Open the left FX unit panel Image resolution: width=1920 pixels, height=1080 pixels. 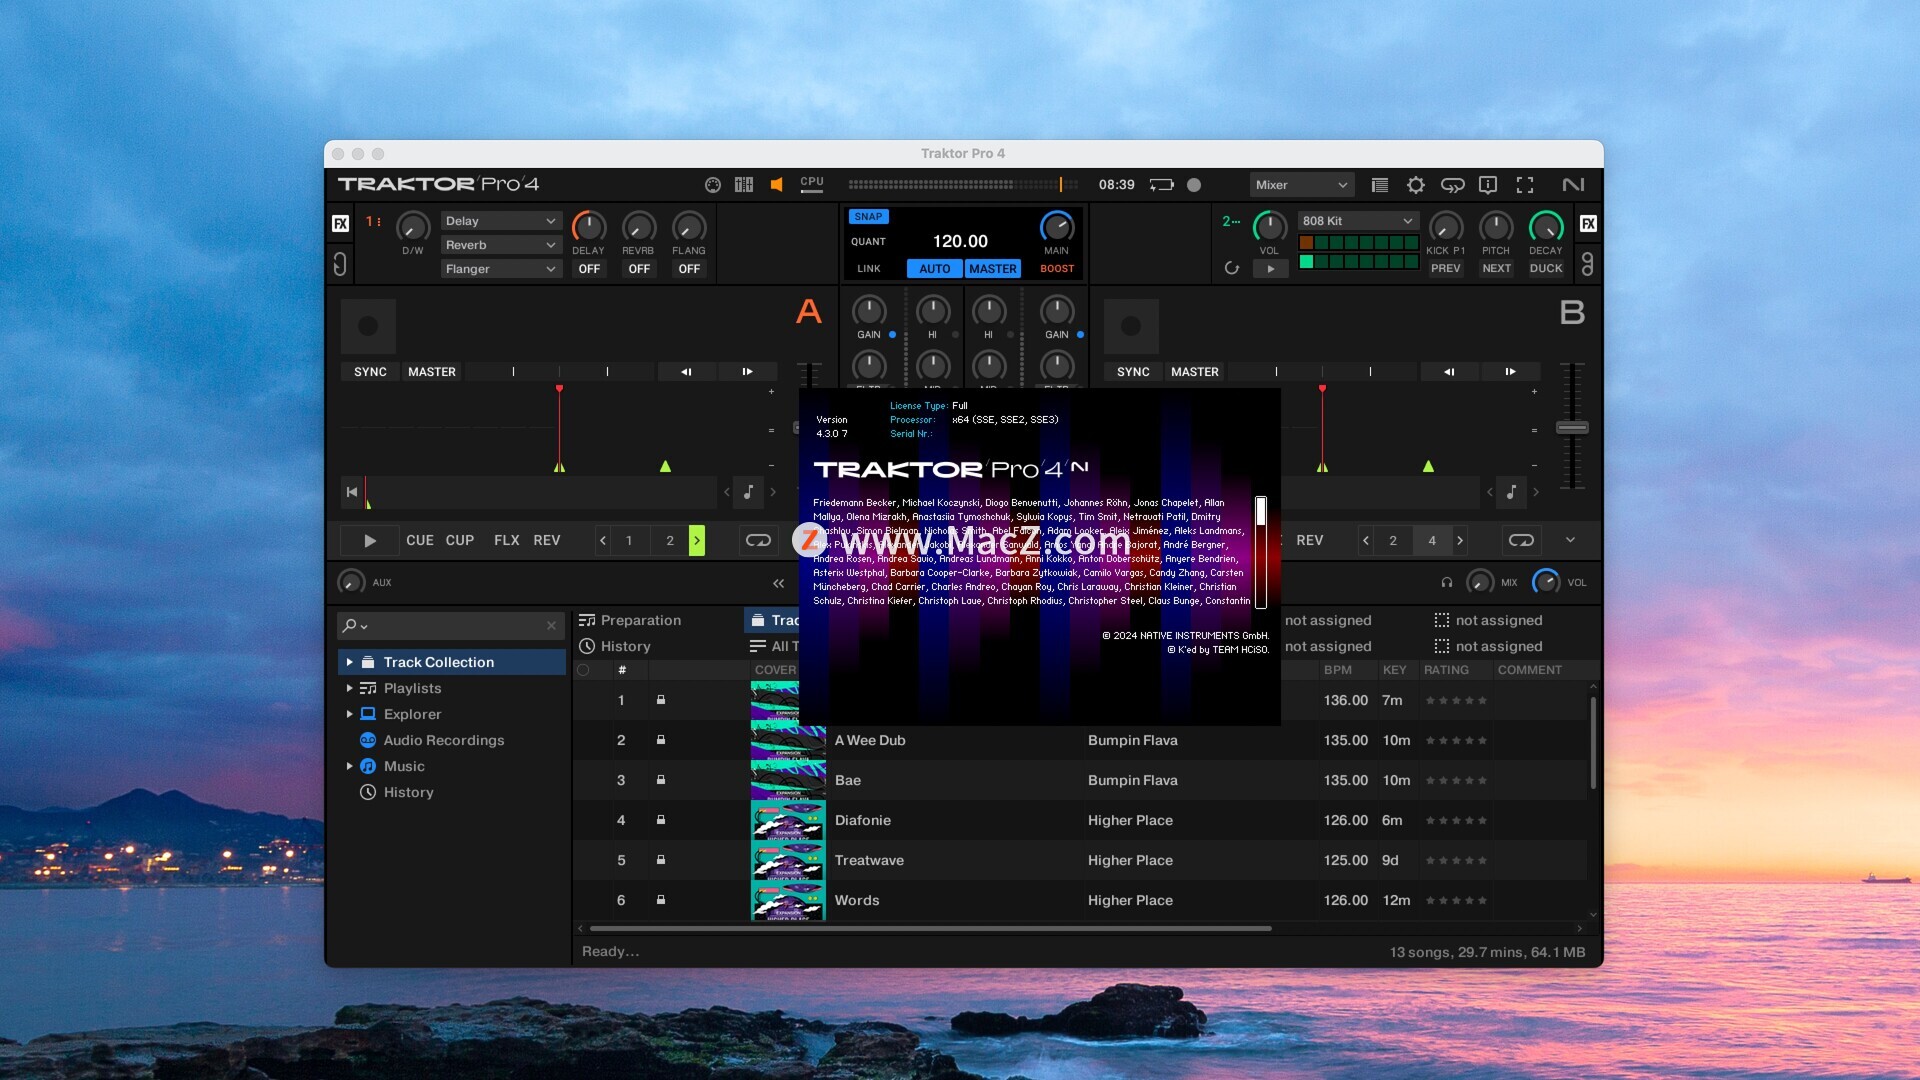340,223
